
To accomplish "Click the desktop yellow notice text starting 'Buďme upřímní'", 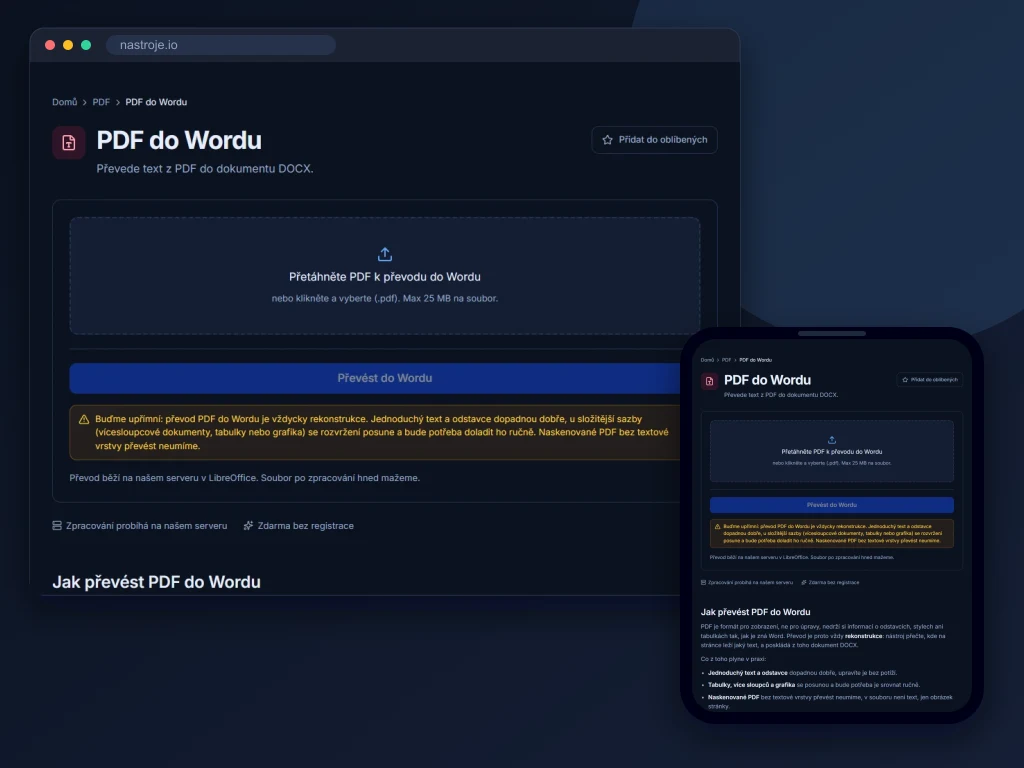I will coord(382,432).
